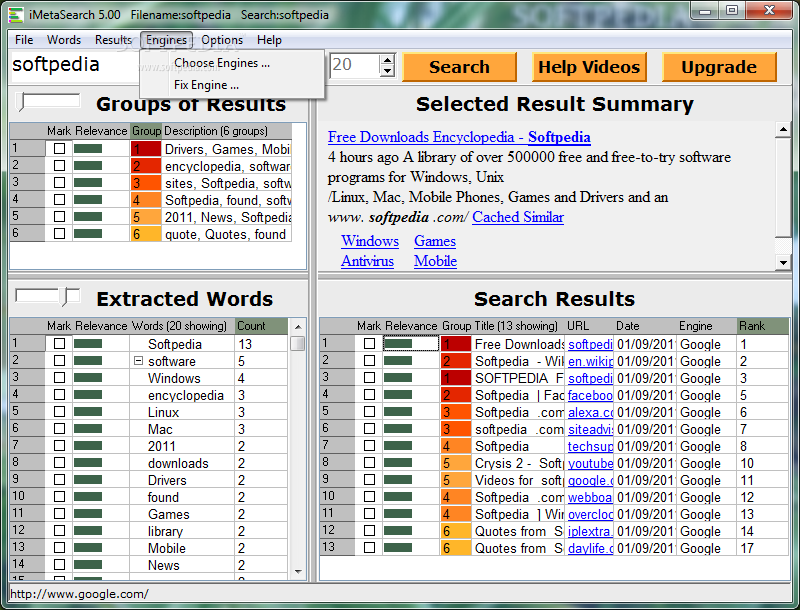Adjust the Extracted Words slider
Image resolution: width=800 pixels, height=610 pixels.
[x=64, y=297]
